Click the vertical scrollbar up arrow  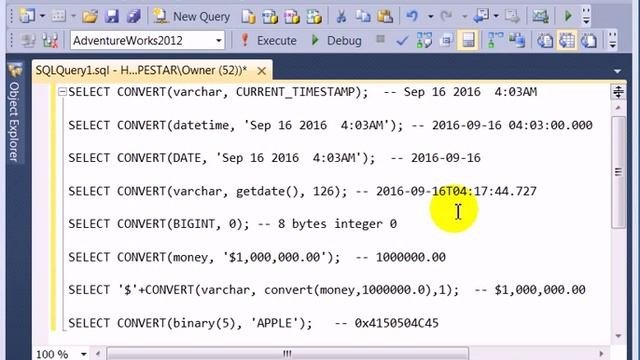coord(618,108)
